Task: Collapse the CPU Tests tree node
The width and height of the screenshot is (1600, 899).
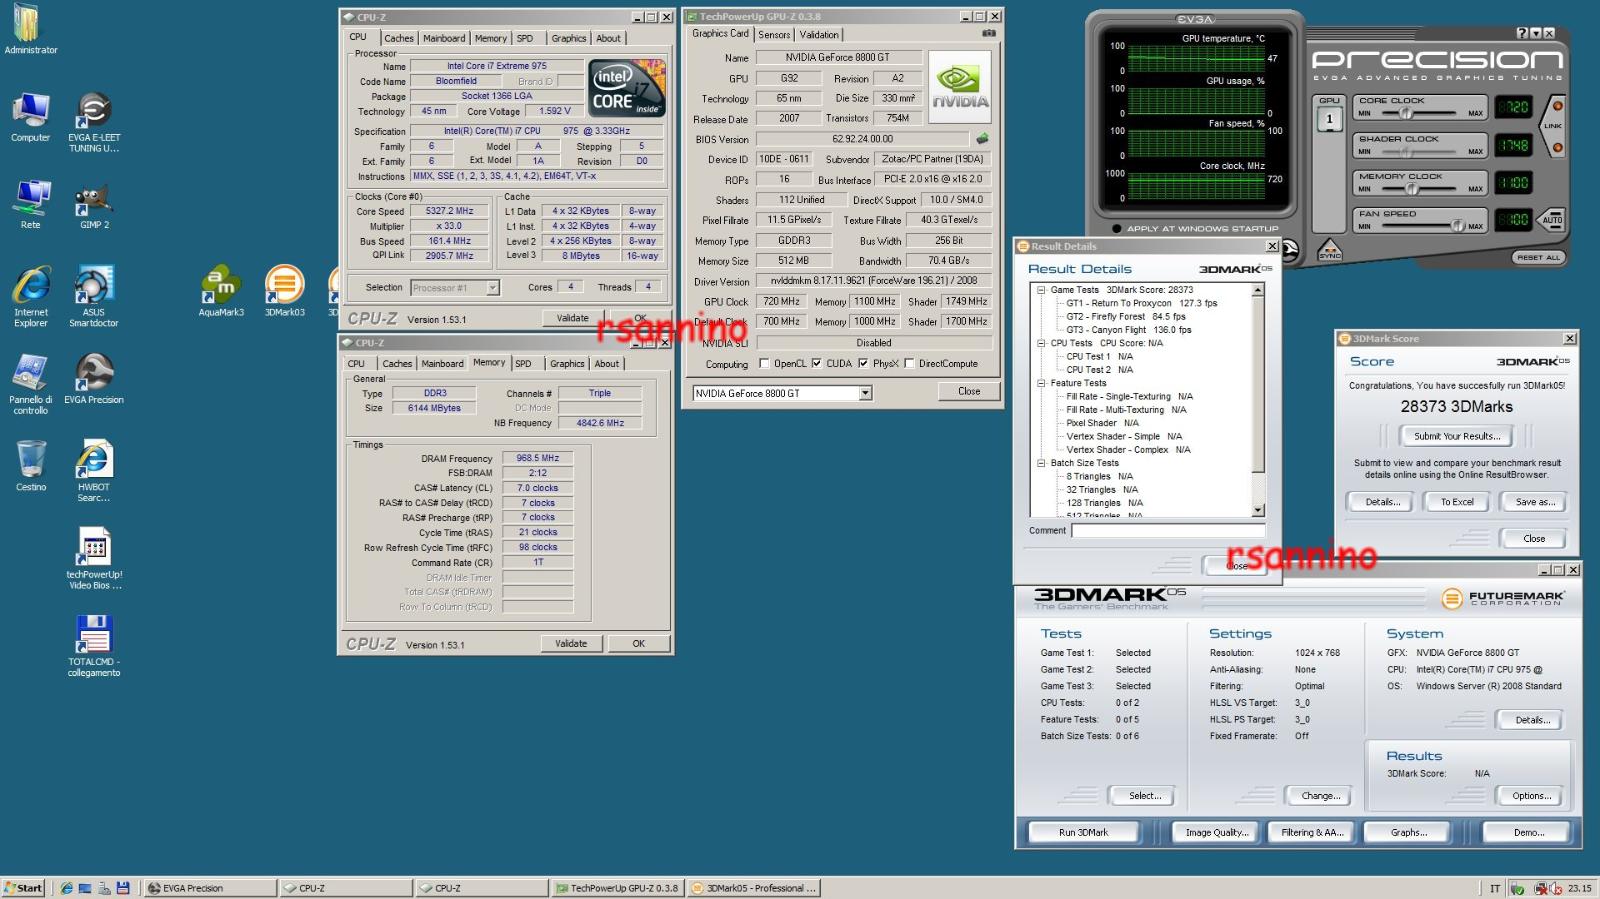Action: [1041, 343]
